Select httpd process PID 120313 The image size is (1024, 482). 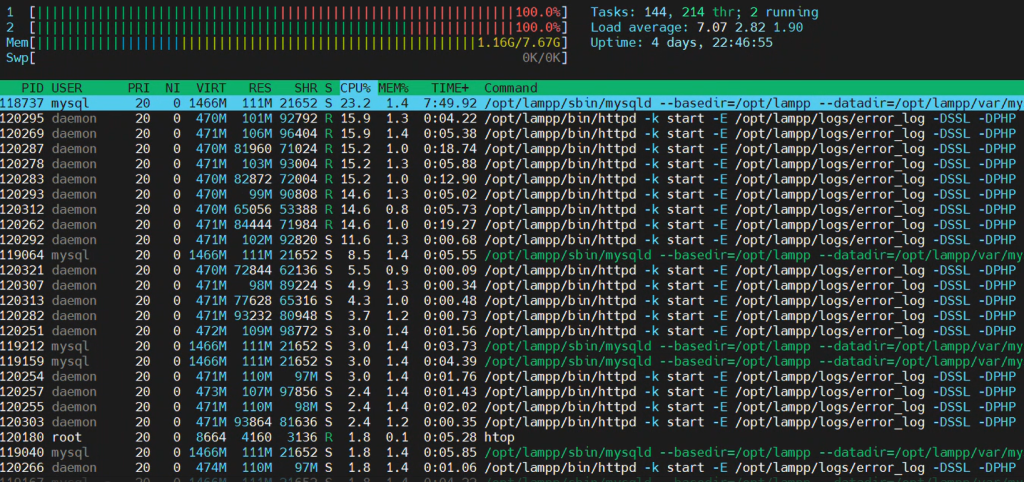pyautogui.click(x=512, y=300)
